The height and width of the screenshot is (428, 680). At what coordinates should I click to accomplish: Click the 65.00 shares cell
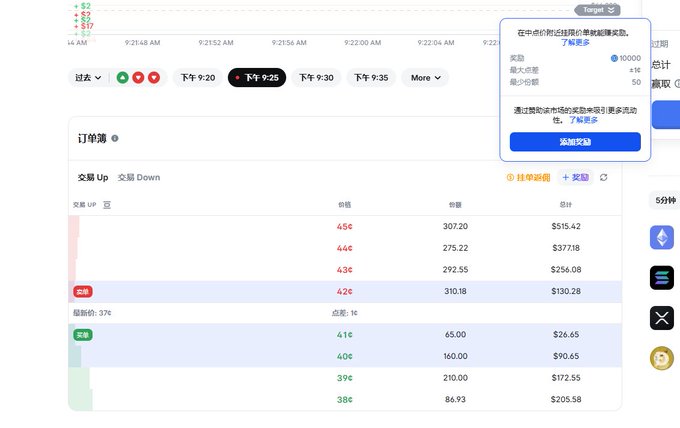(x=455, y=335)
